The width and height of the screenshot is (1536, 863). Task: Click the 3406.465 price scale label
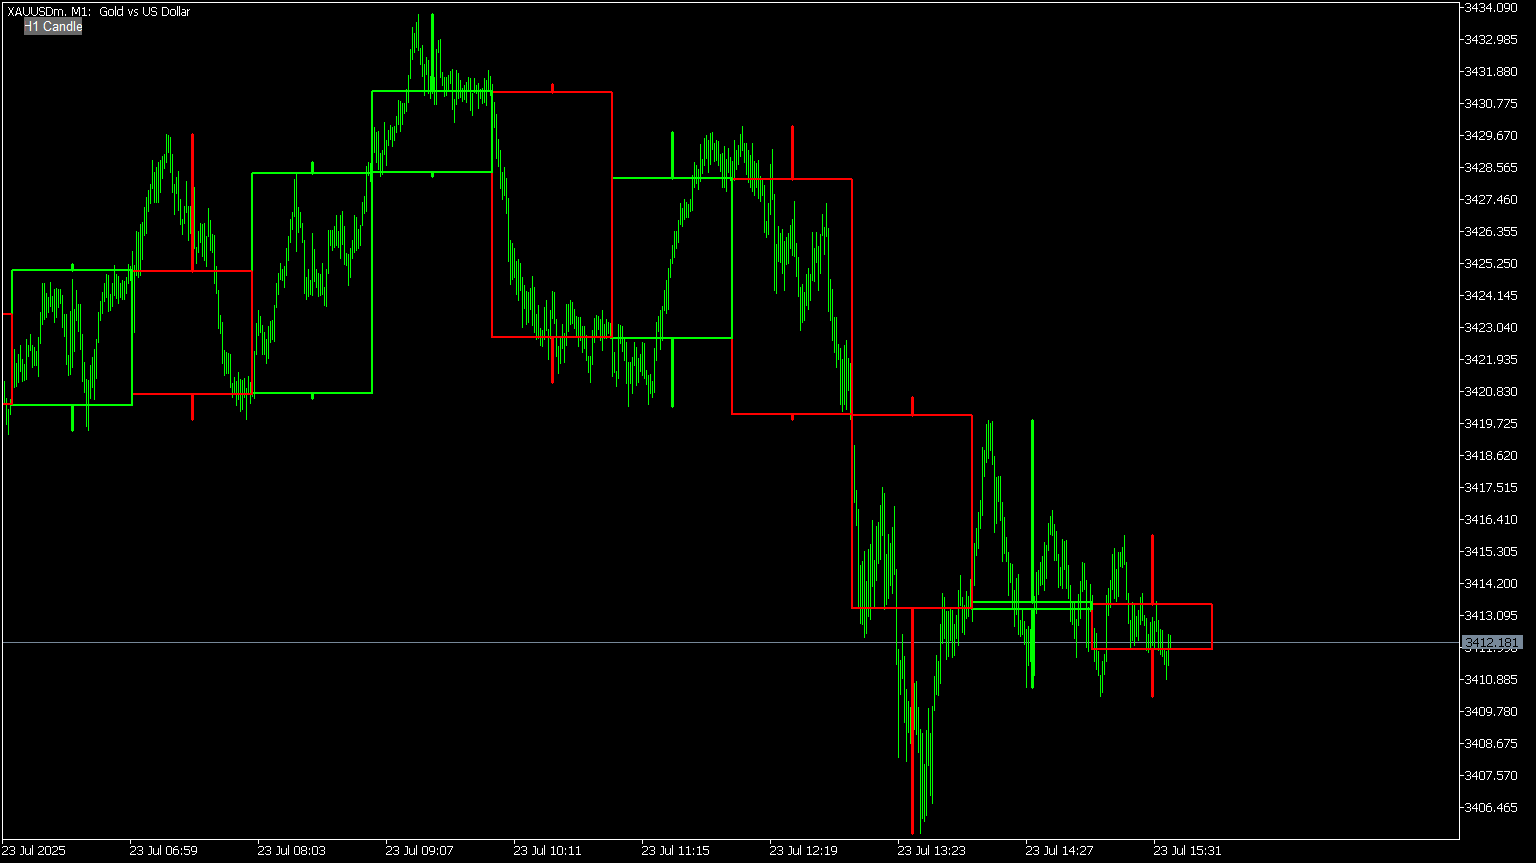1491,808
